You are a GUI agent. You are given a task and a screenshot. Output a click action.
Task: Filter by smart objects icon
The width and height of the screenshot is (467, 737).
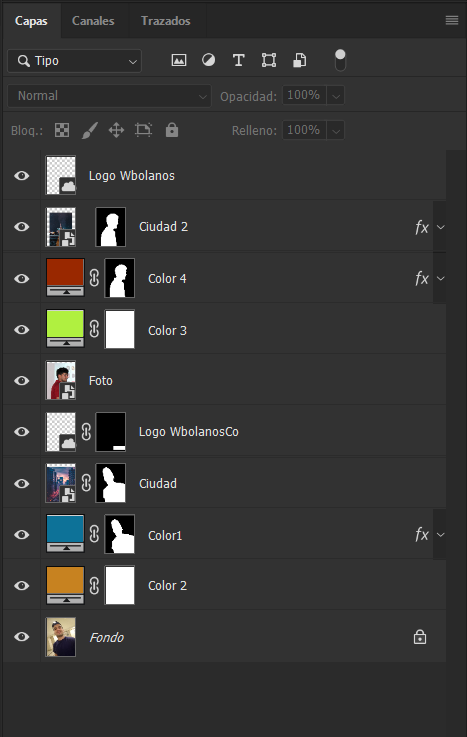tap(300, 60)
